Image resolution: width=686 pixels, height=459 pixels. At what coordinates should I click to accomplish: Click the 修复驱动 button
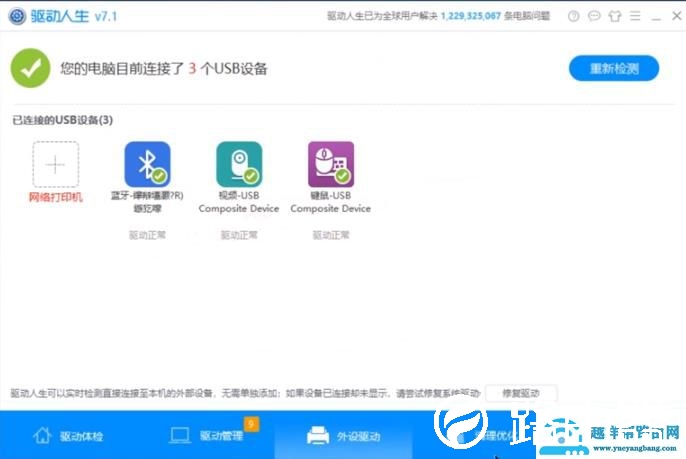pyautogui.click(x=521, y=393)
